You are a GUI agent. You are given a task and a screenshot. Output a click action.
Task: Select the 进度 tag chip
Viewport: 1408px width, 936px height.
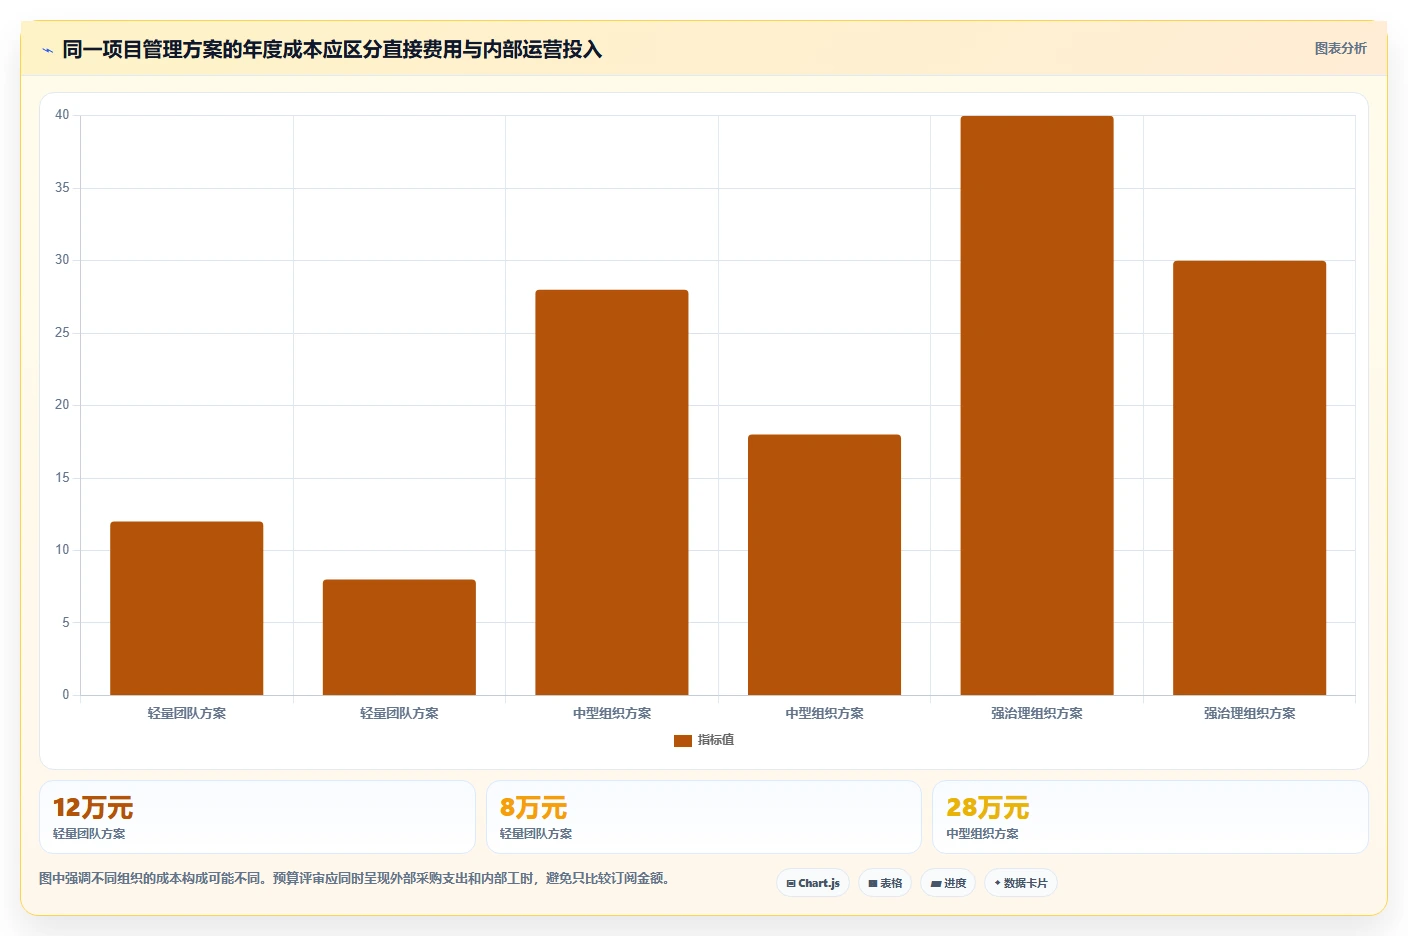[x=948, y=883]
